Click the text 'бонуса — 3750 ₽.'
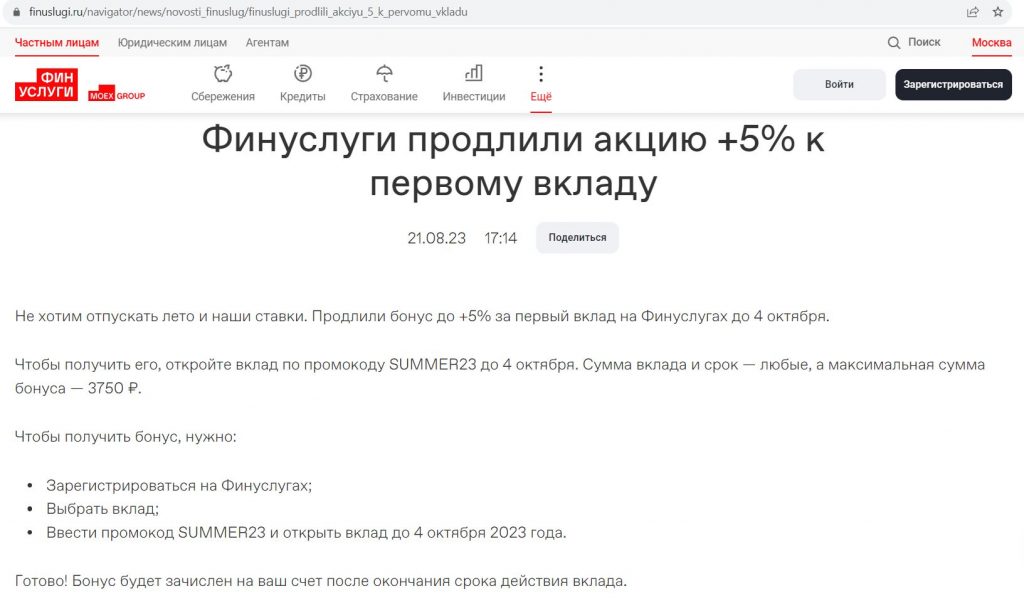Viewport: 1024px width, 601px height. tap(78, 388)
